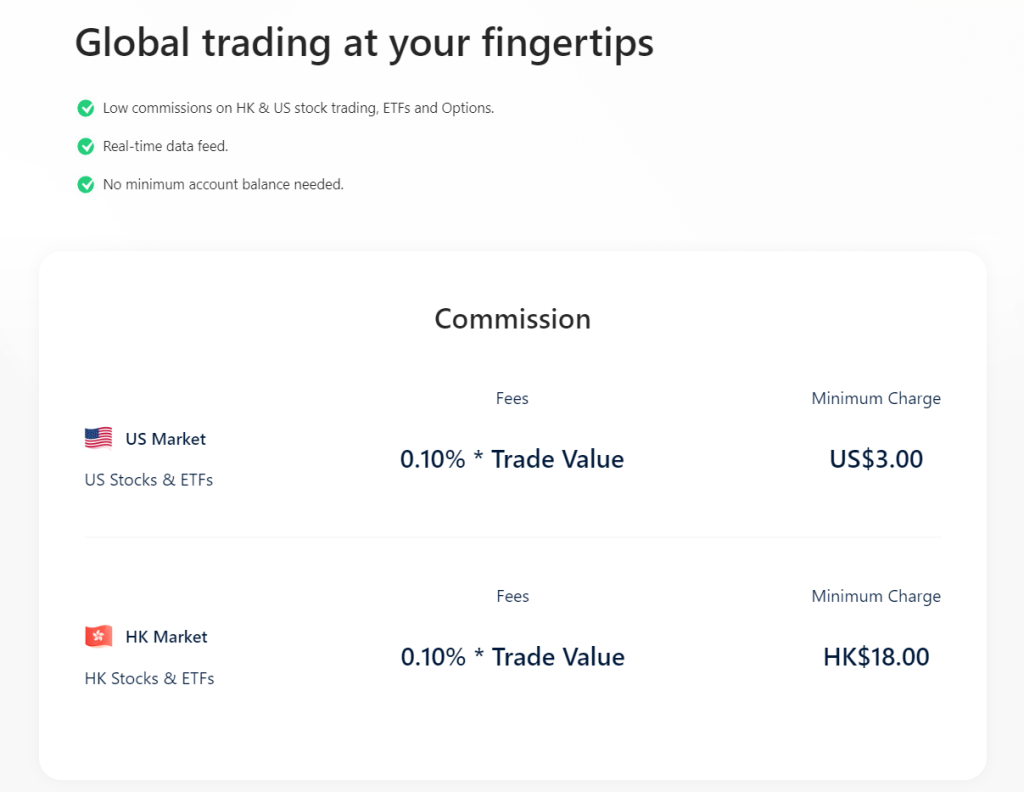Click green checkmark beside low commissions

coord(86,108)
